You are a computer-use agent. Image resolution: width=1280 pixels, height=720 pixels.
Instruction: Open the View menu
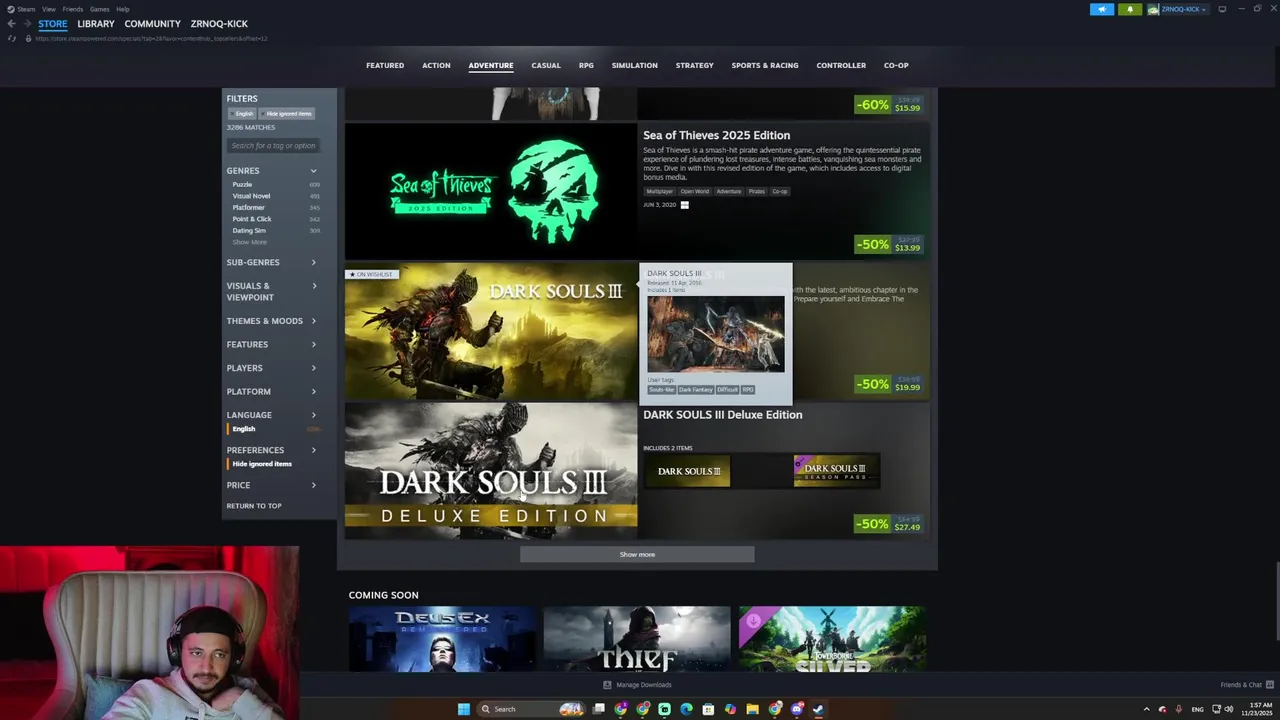coord(48,9)
